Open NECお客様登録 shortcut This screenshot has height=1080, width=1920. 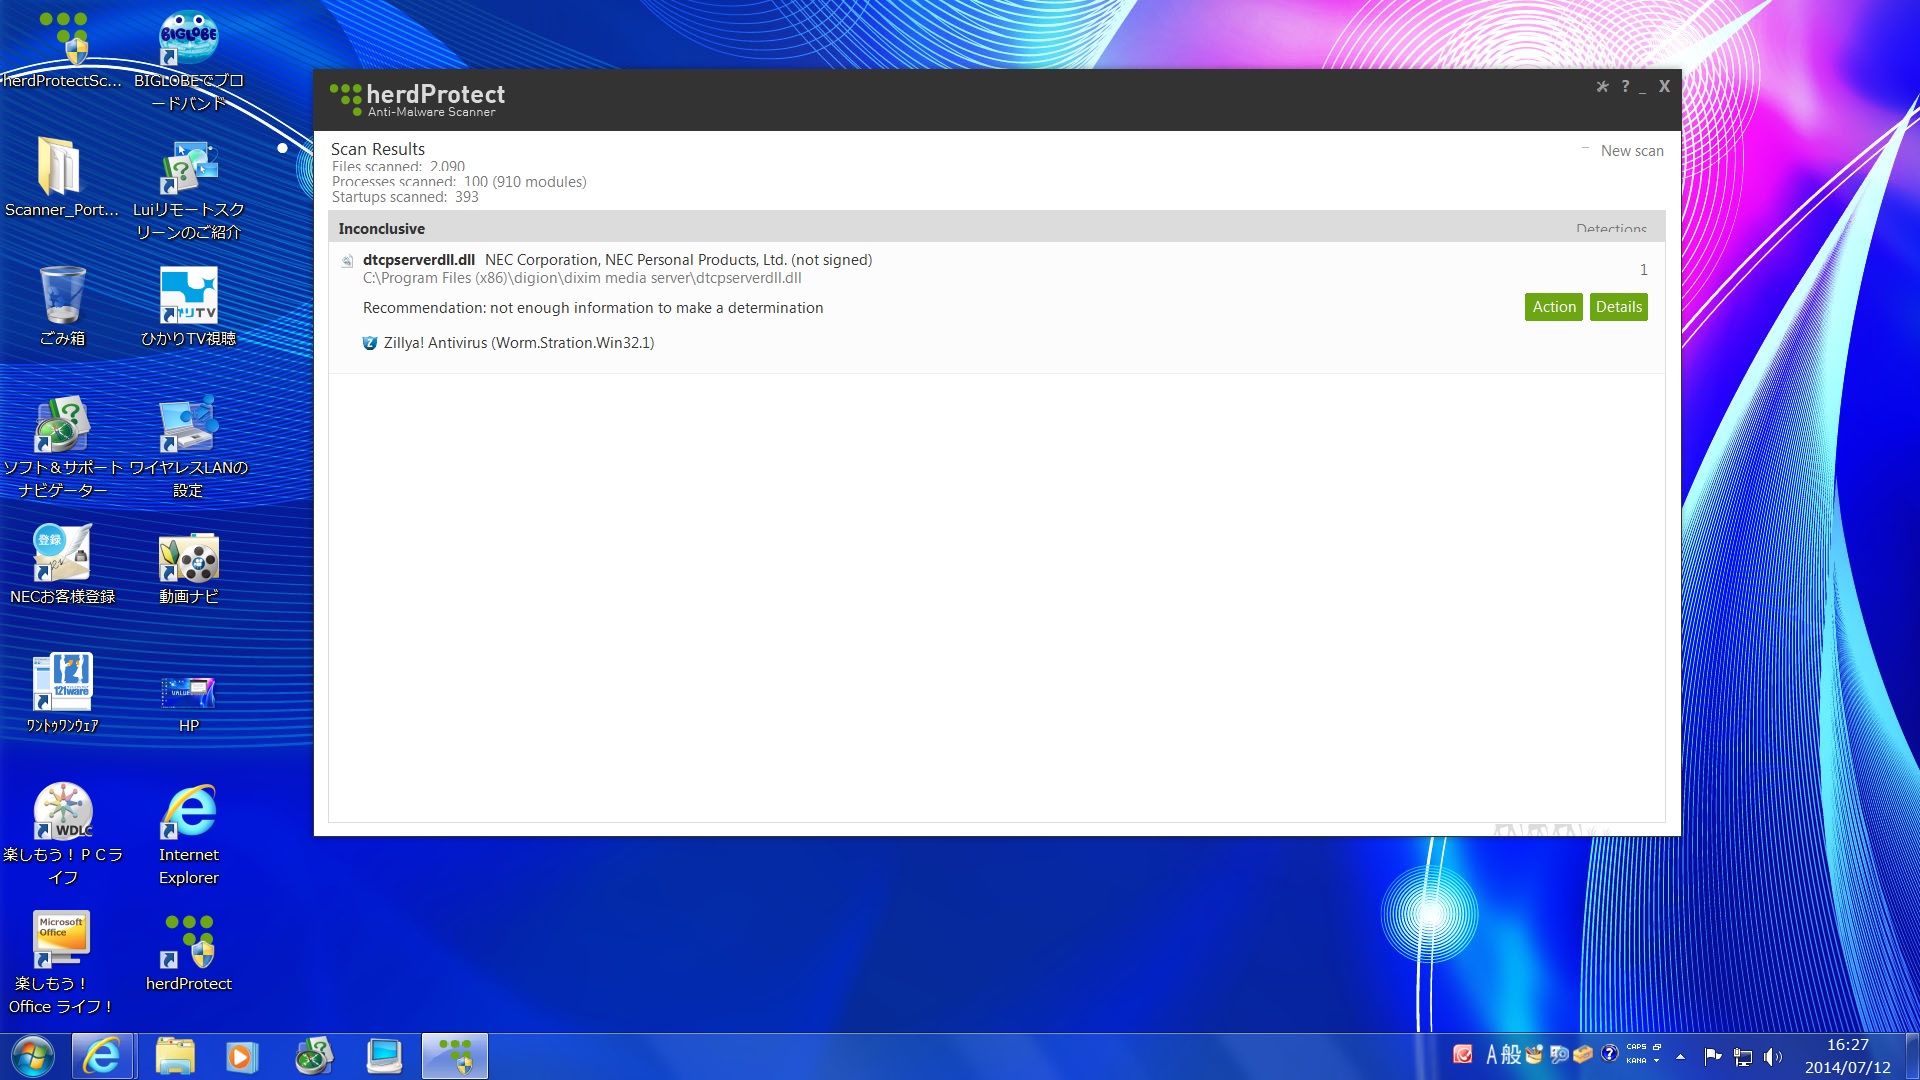(62, 565)
